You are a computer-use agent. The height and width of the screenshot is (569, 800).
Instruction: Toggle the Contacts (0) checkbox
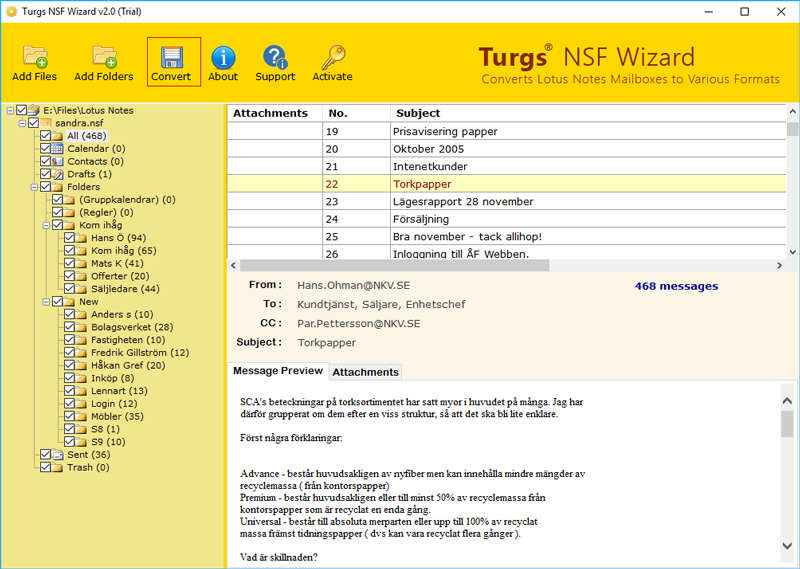(45, 161)
